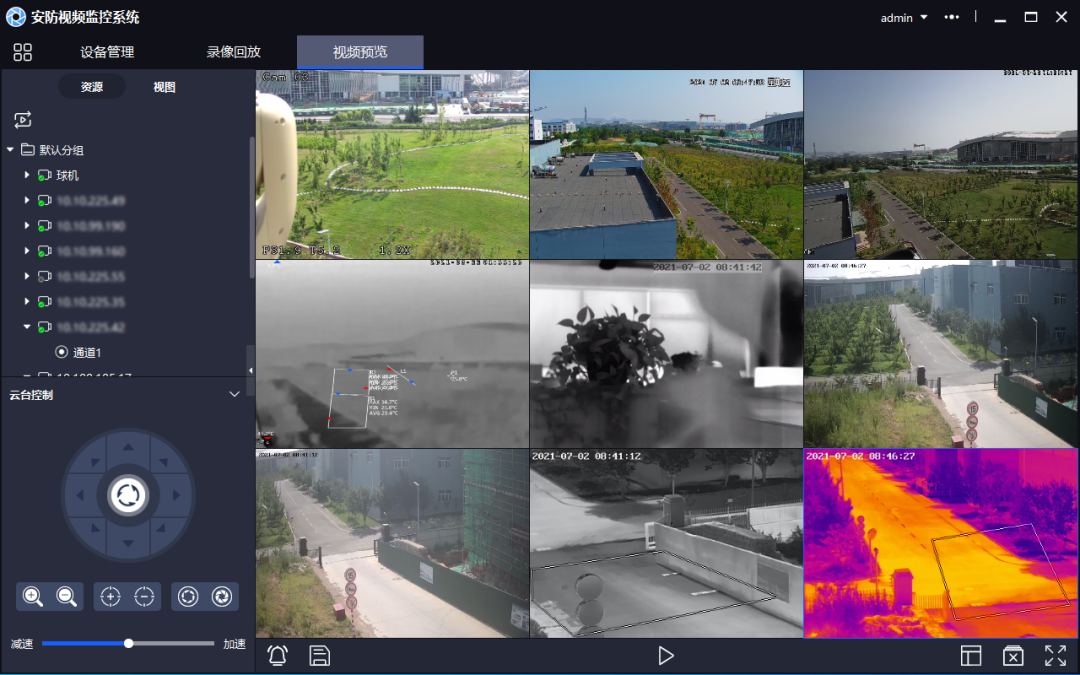Collapse the 云台控制 panel chevron
Screen dimensions: 1080x675
click(x=234, y=394)
